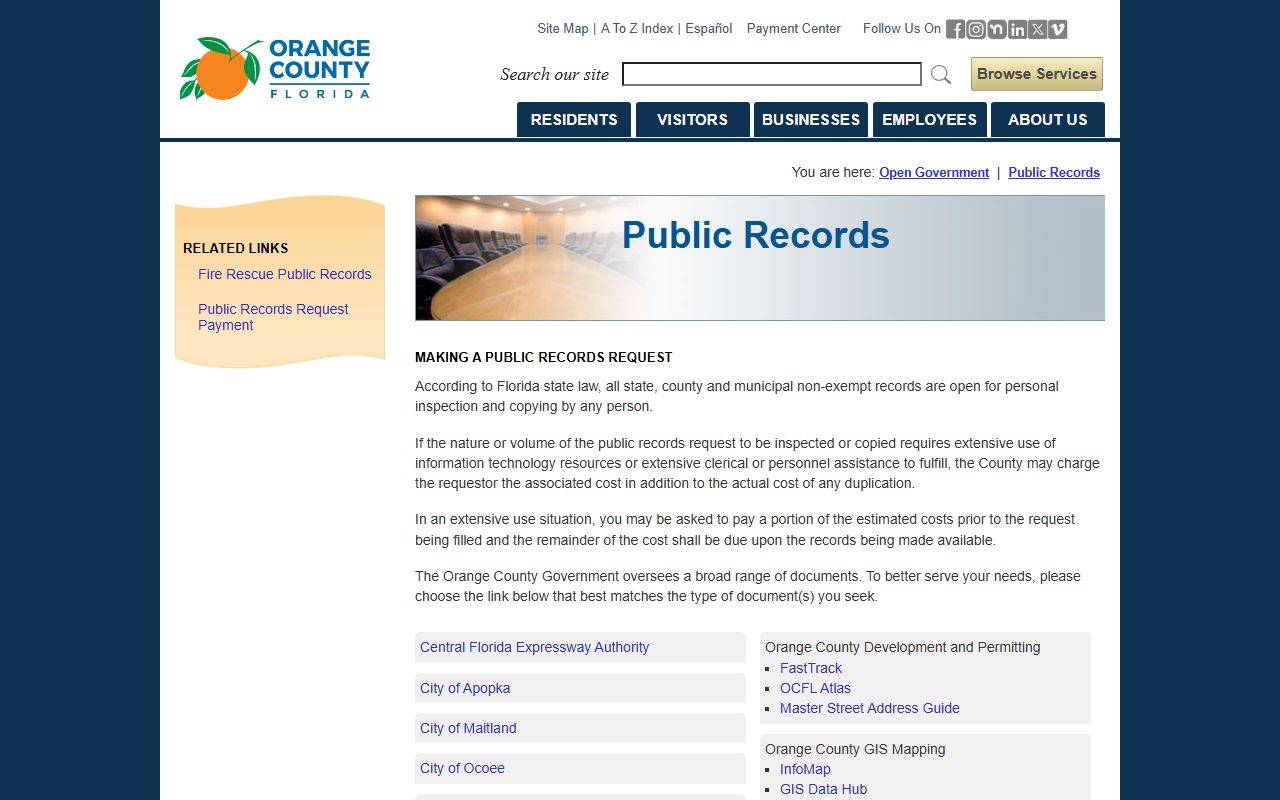Open the Vimeo social icon
Screen dimensions: 1280x800
pyautogui.click(x=1058, y=29)
